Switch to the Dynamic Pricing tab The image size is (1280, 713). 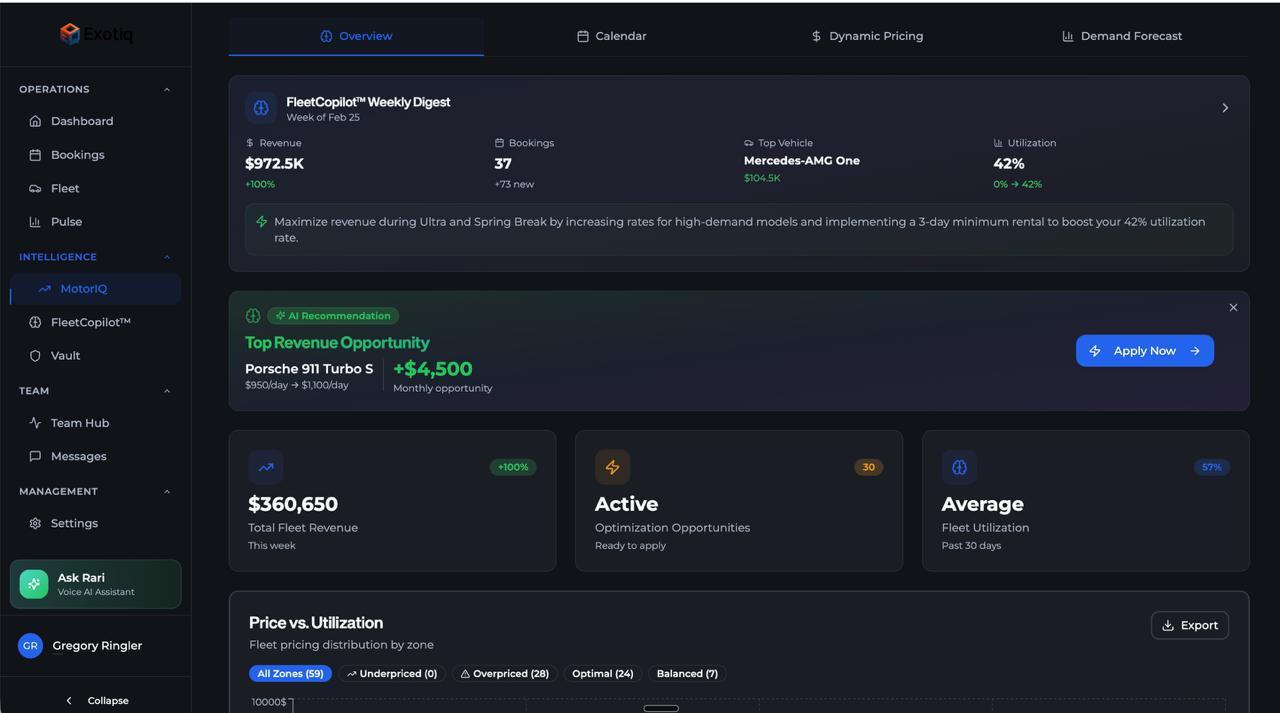click(x=866, y=35)
